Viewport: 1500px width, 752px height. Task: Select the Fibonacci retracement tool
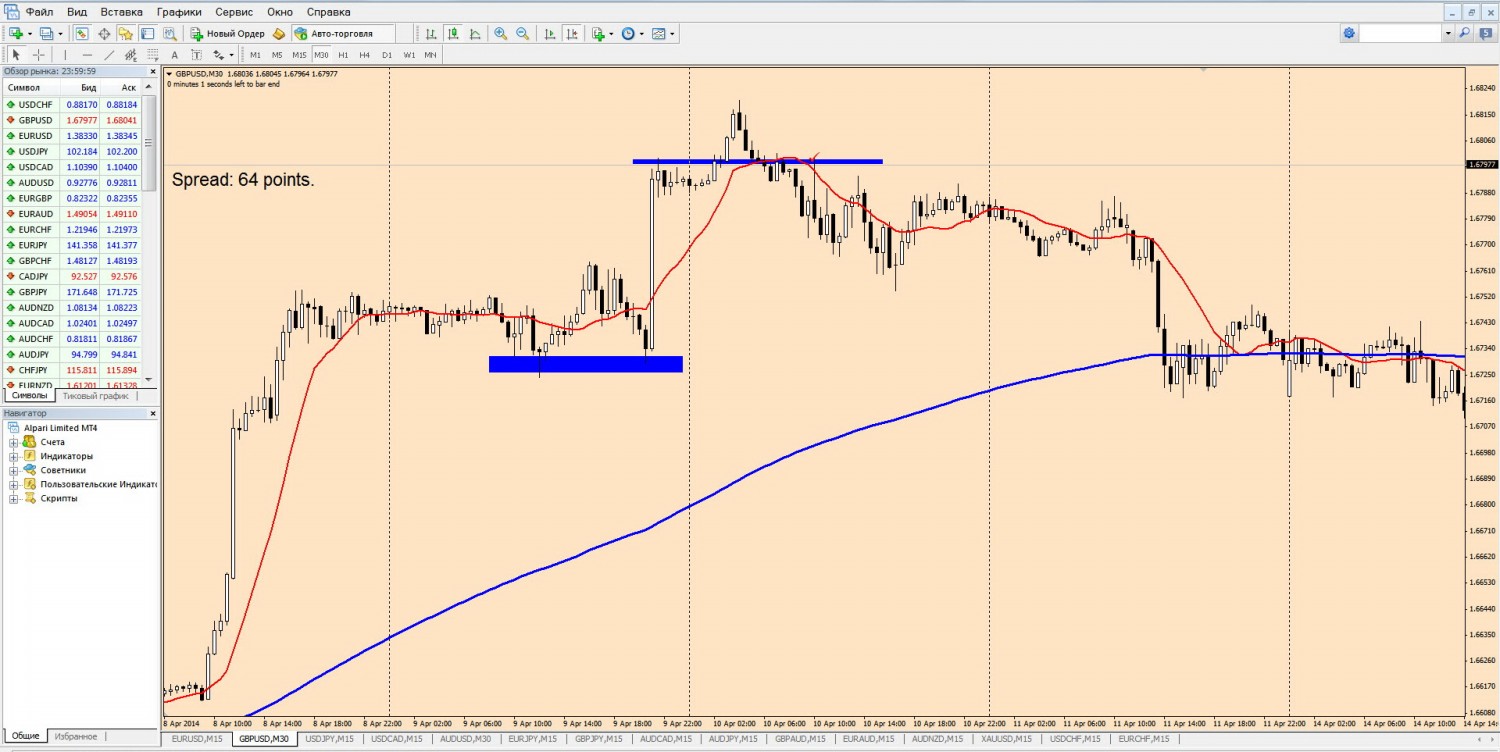[153, 55]
